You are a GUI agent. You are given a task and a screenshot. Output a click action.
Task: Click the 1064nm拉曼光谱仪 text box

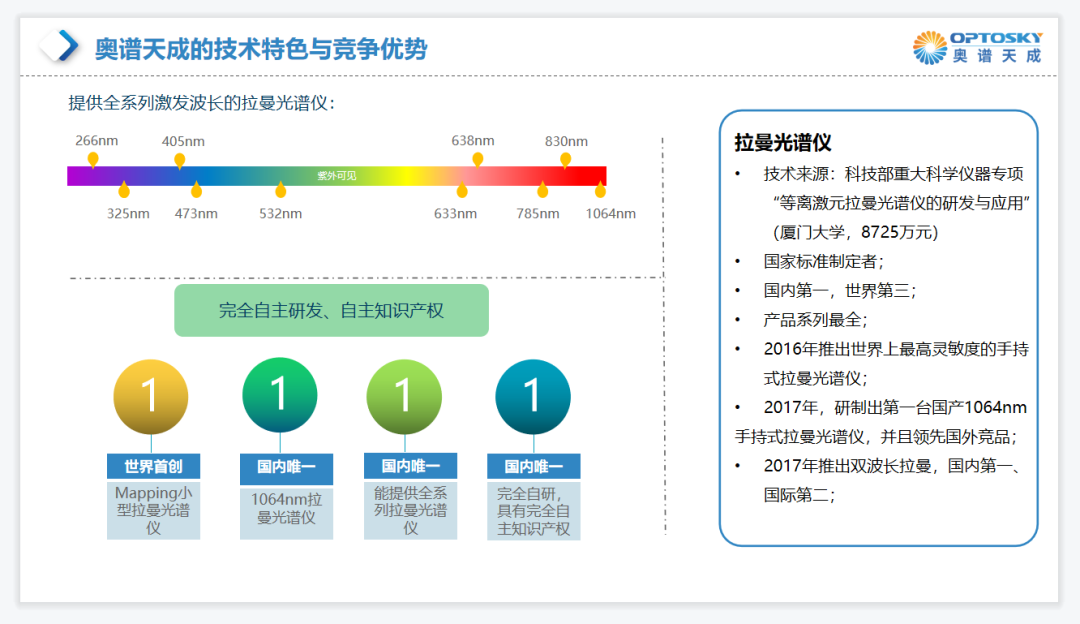(x=287, y=513)
